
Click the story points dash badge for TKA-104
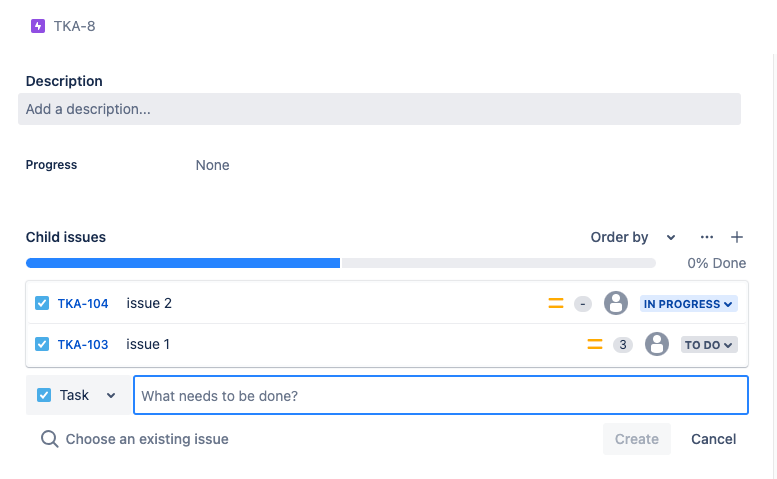point(583,304)
